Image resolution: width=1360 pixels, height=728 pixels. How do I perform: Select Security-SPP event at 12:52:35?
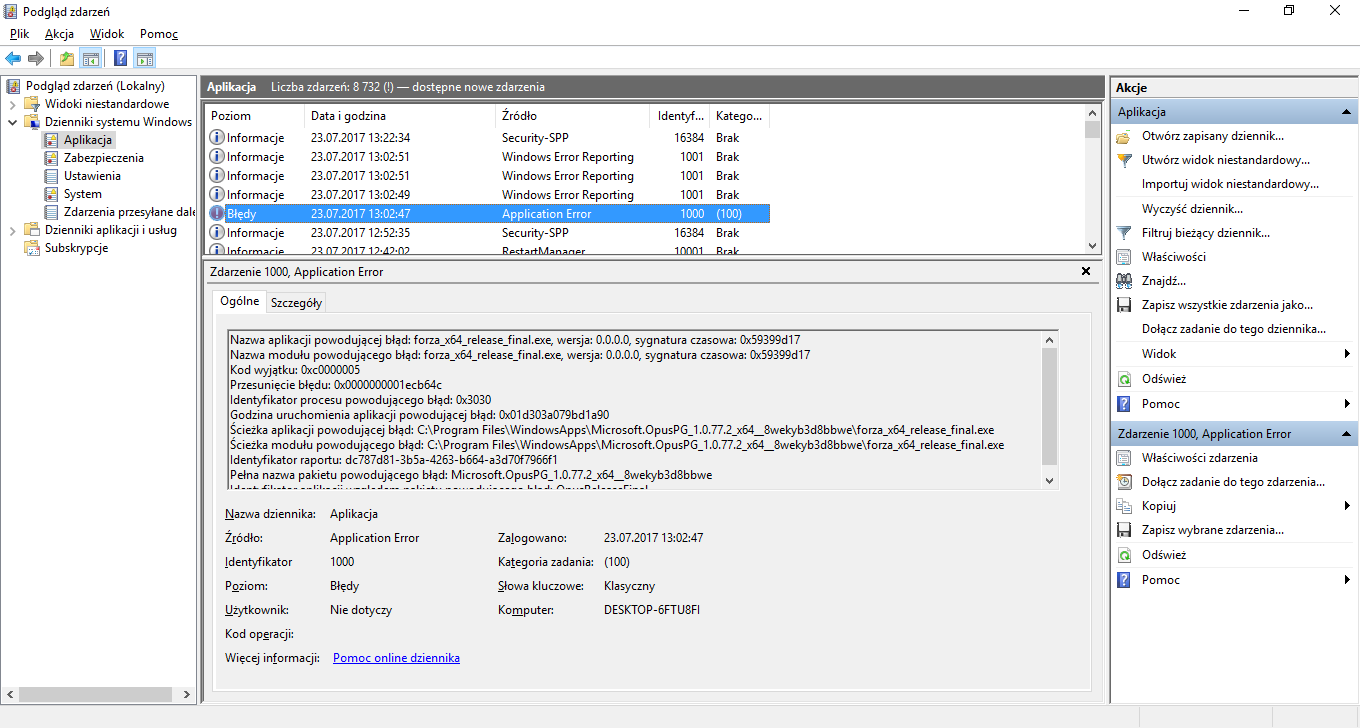coord(487,232)
